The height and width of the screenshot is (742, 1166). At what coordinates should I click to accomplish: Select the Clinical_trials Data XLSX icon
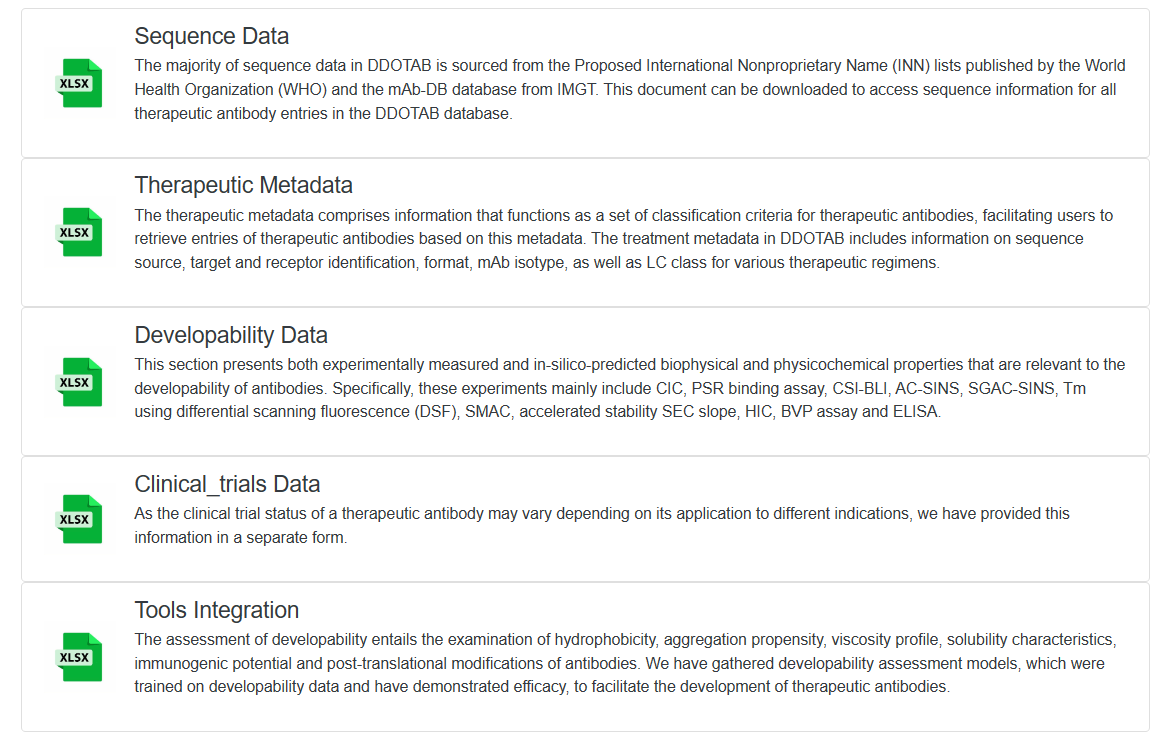(80, 519)
